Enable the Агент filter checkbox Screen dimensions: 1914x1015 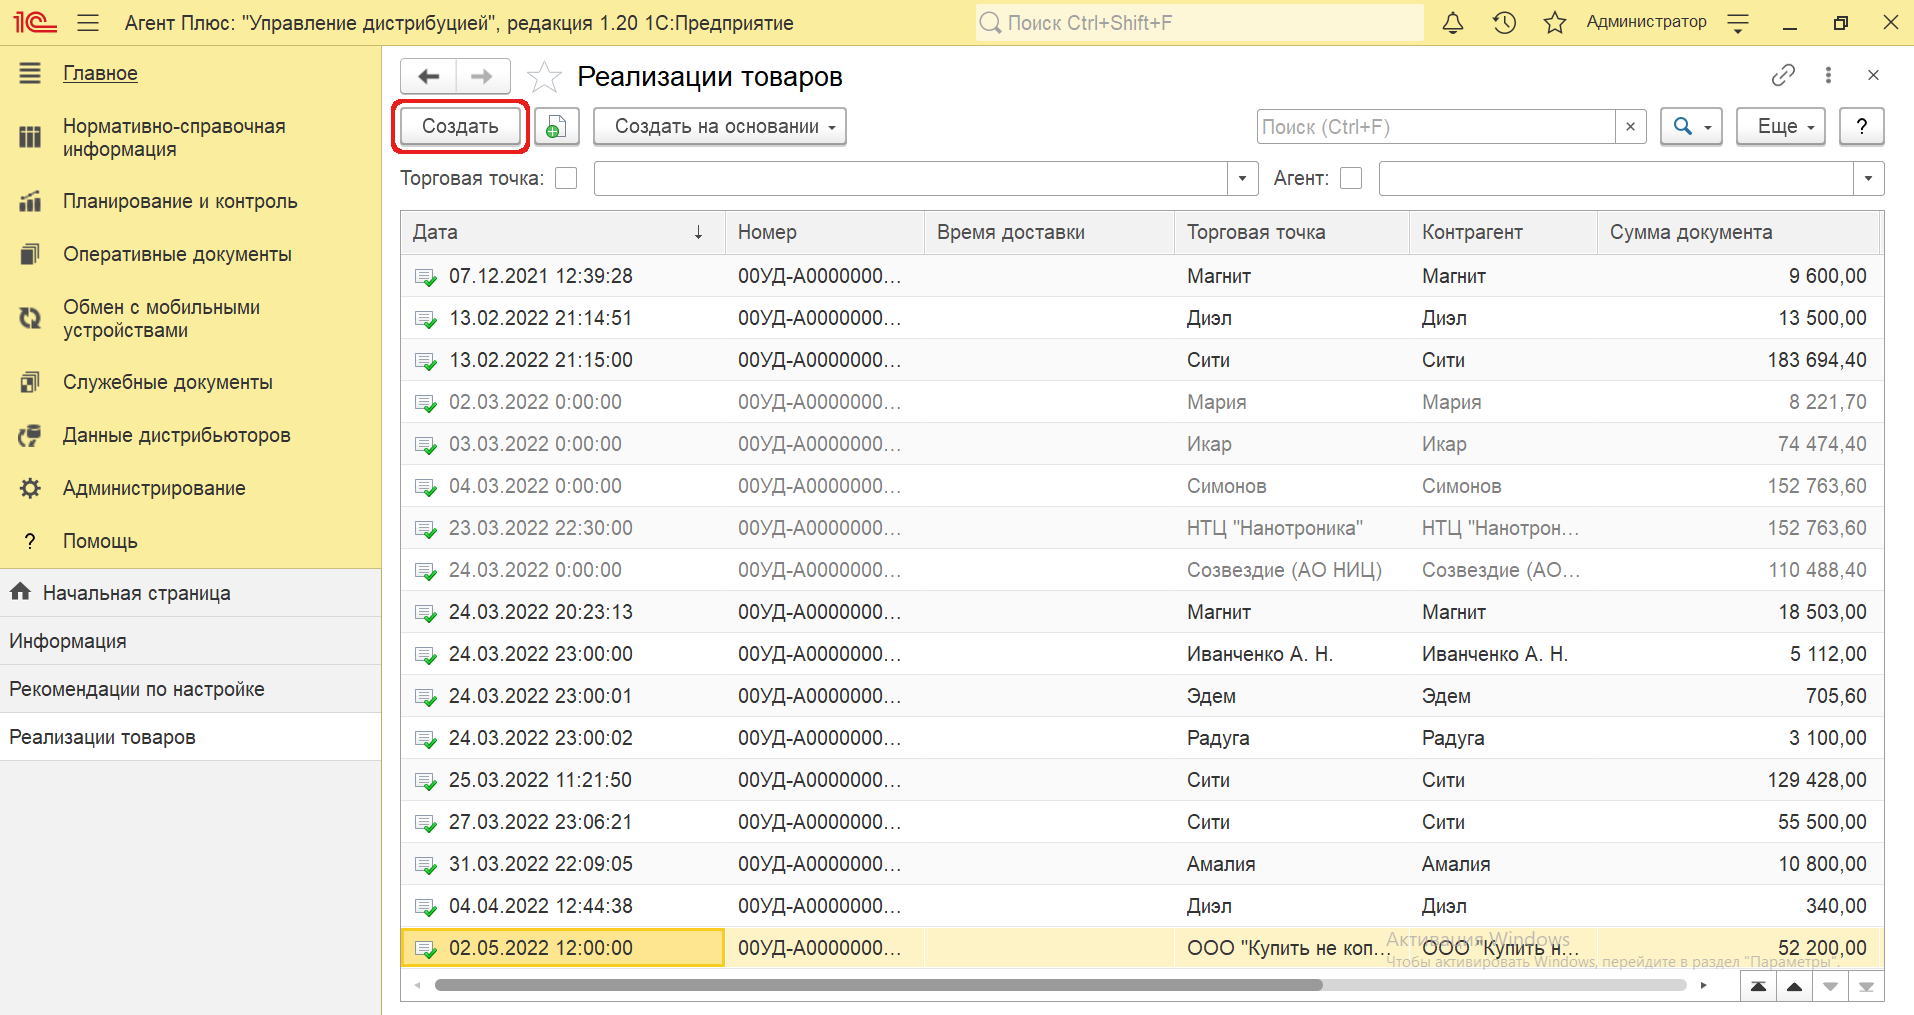(x=1351, y=178)
